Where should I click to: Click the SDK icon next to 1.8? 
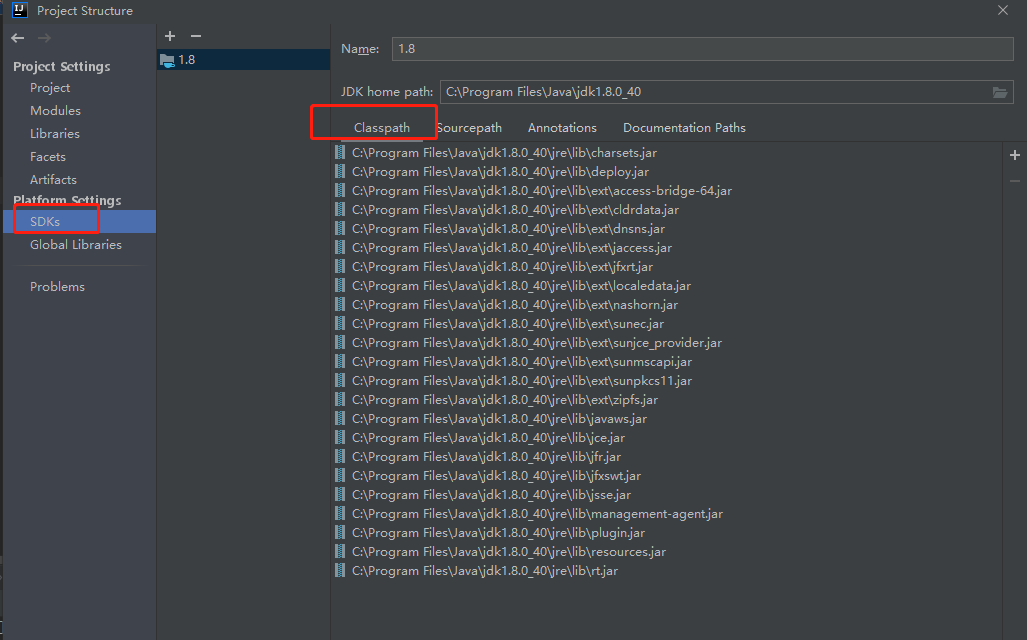coord(167,59)
